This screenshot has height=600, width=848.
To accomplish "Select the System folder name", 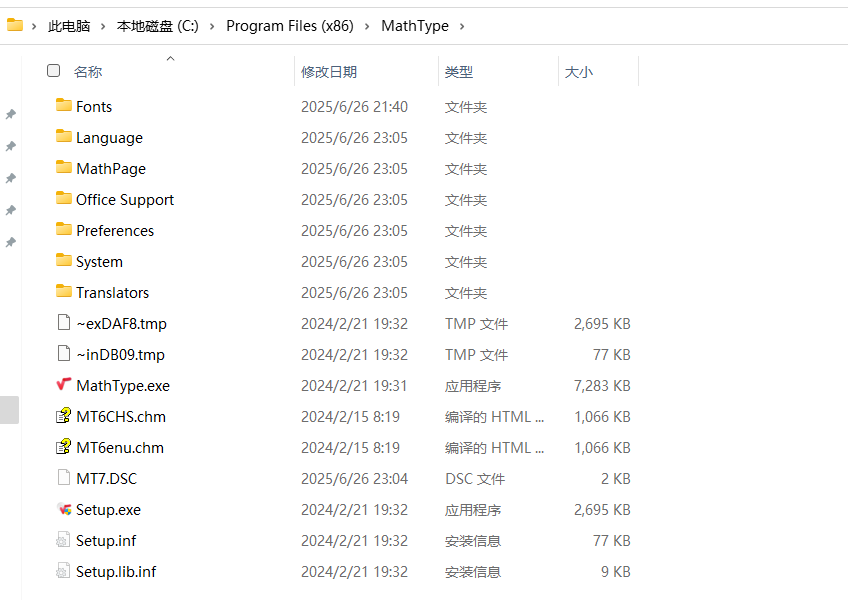I will [100, 262].
